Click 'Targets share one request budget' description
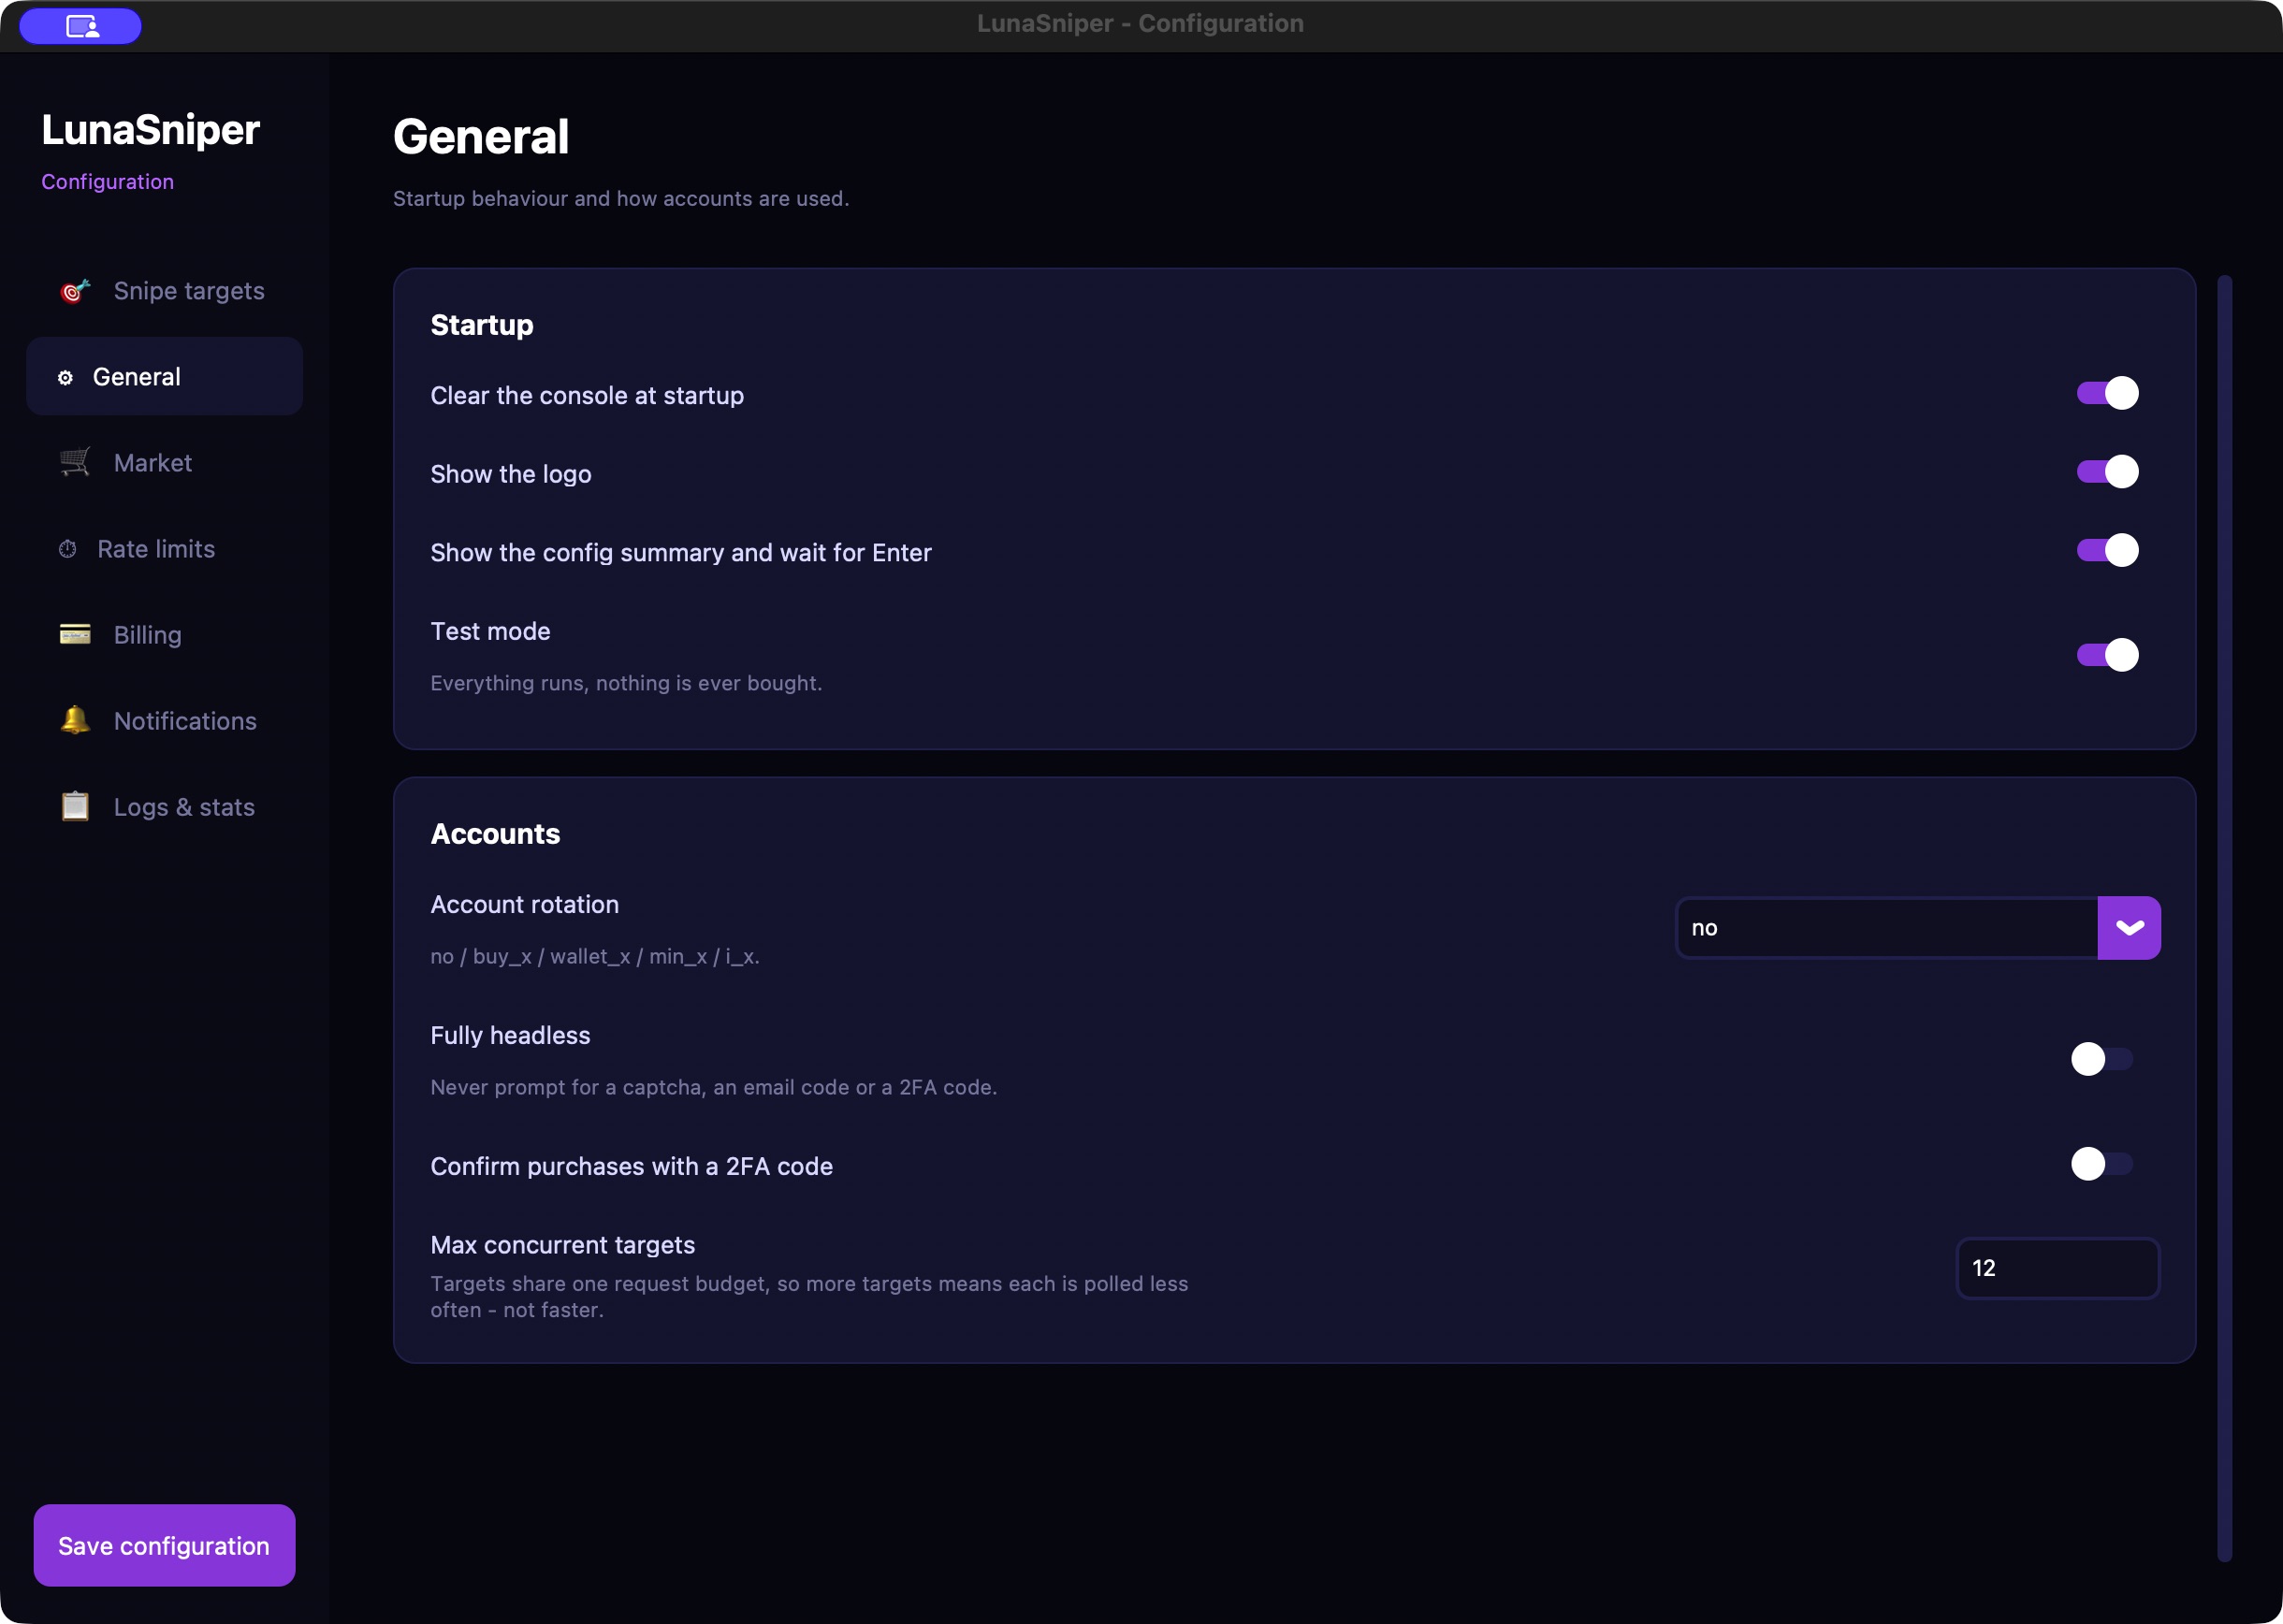 809,1296
